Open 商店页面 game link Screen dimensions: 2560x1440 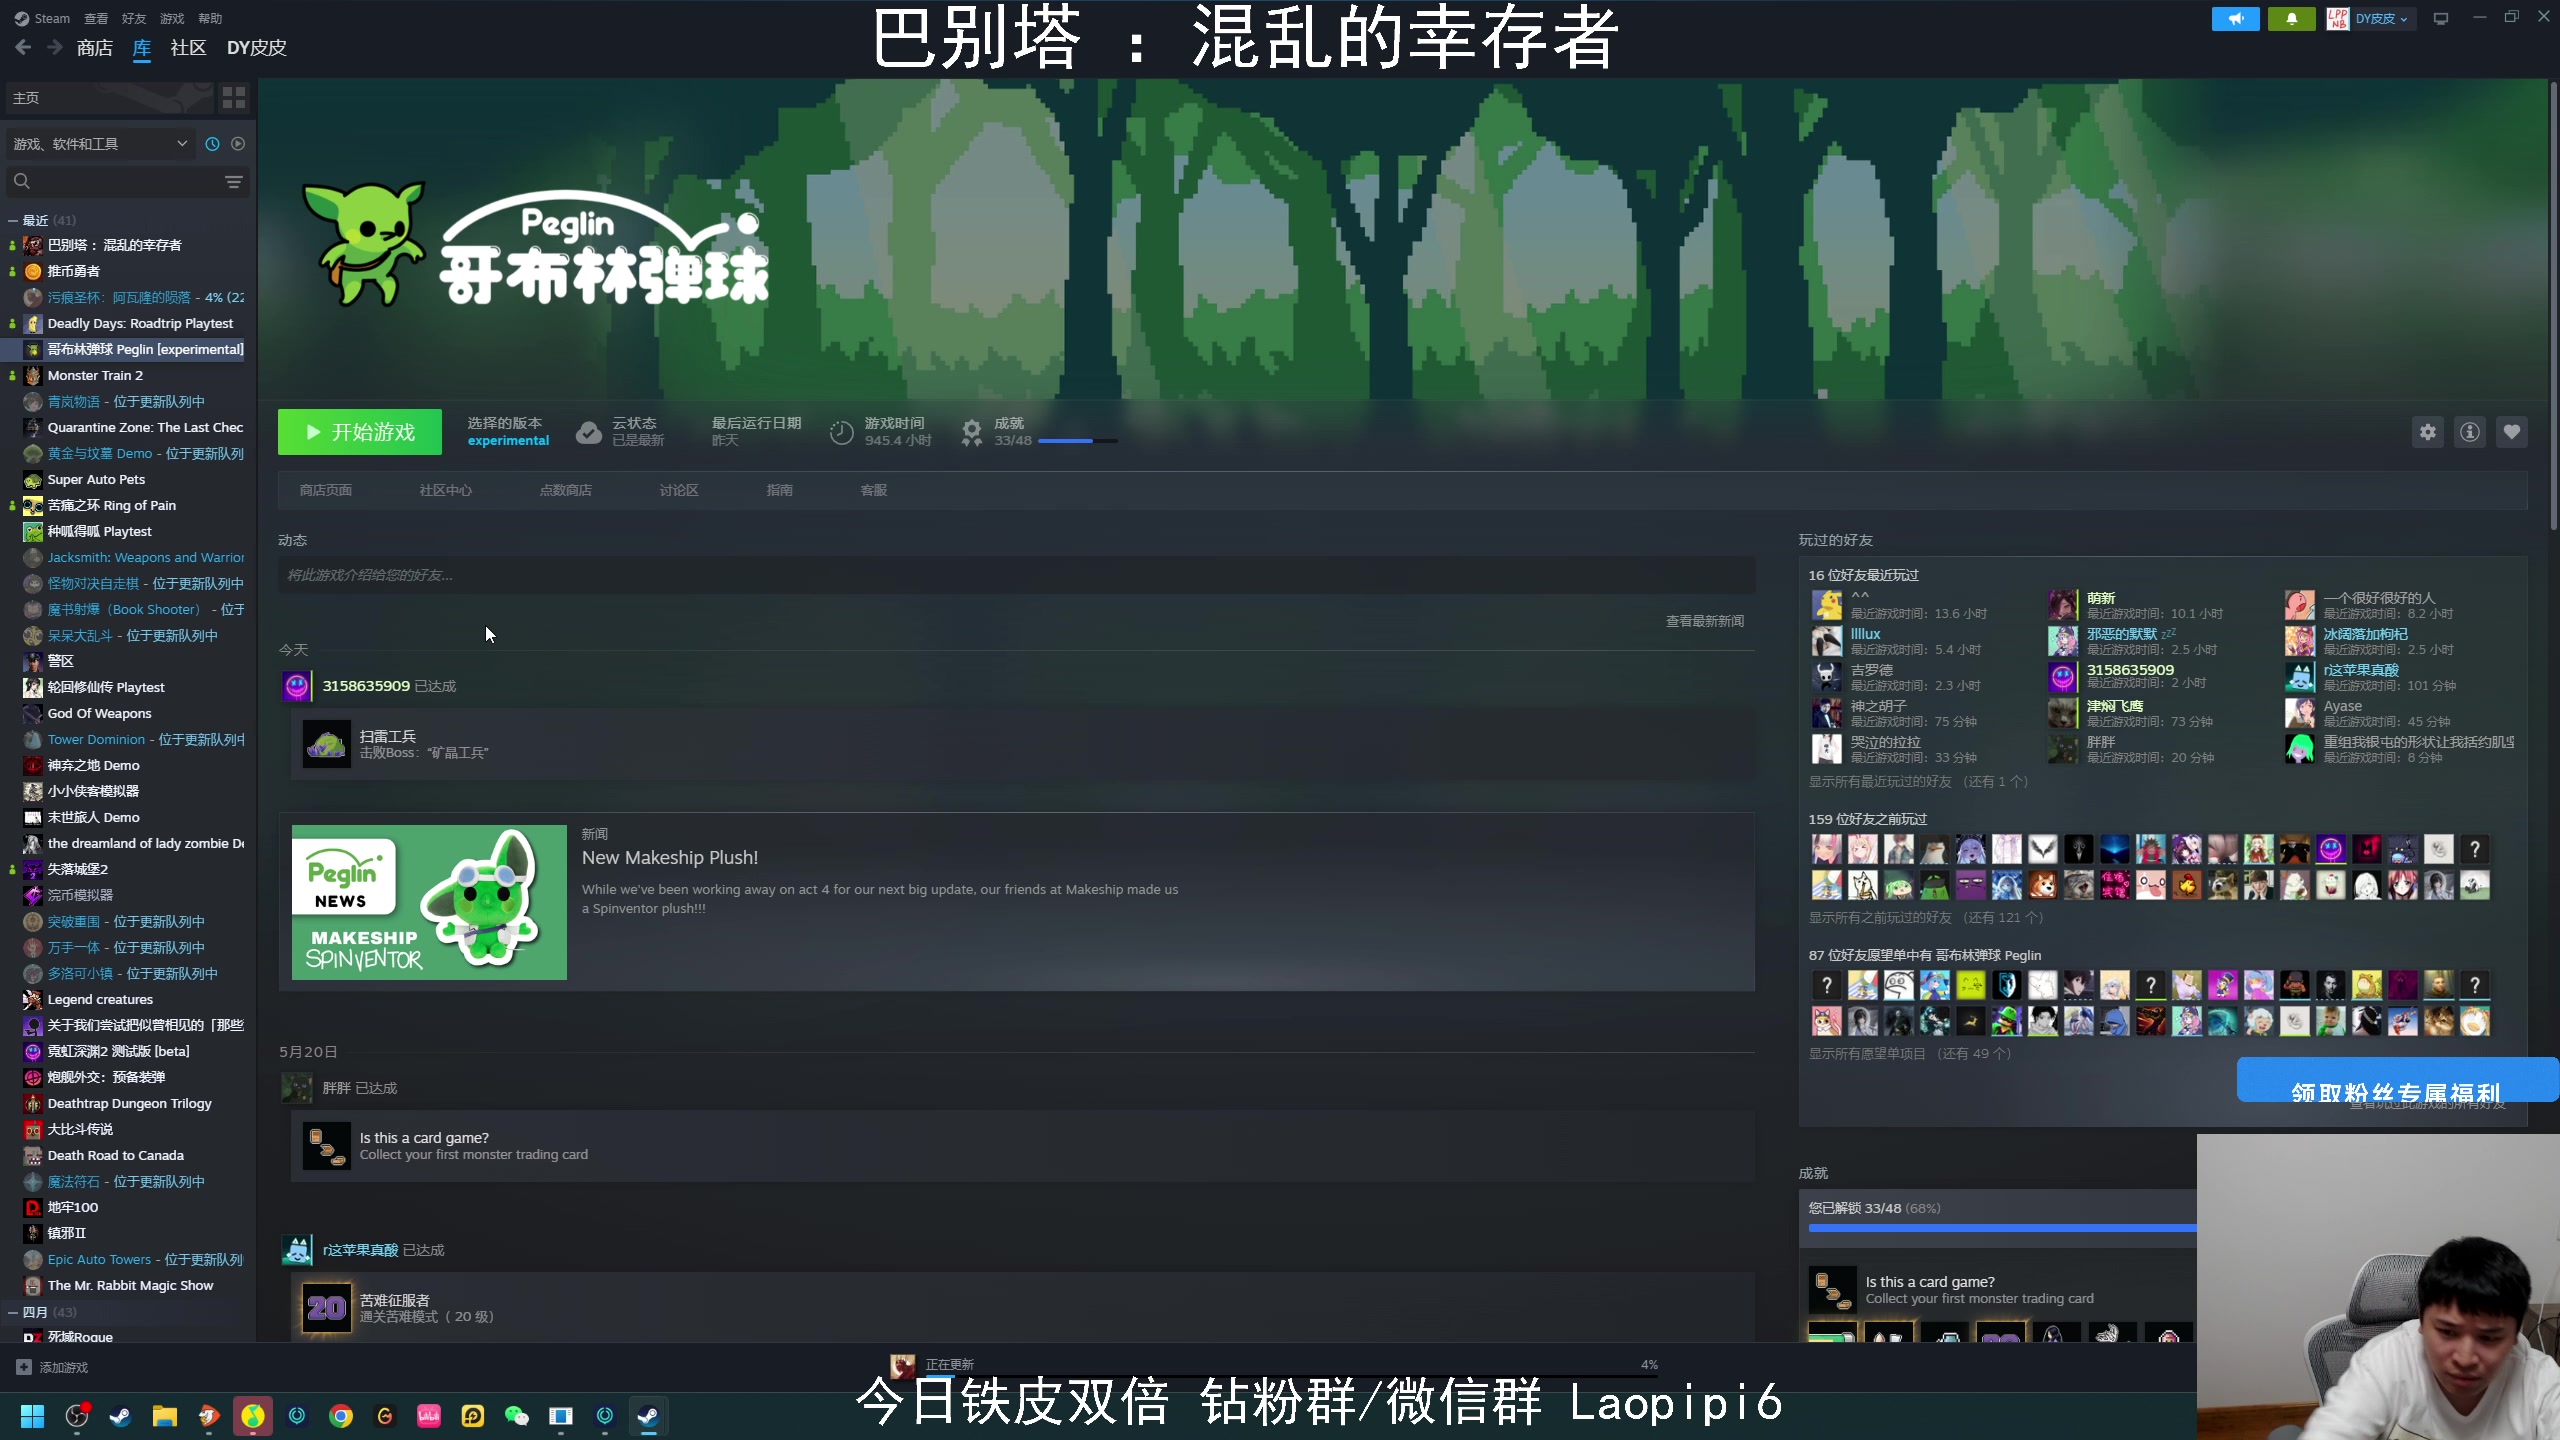pyautogui.click(x=326, y=490)
